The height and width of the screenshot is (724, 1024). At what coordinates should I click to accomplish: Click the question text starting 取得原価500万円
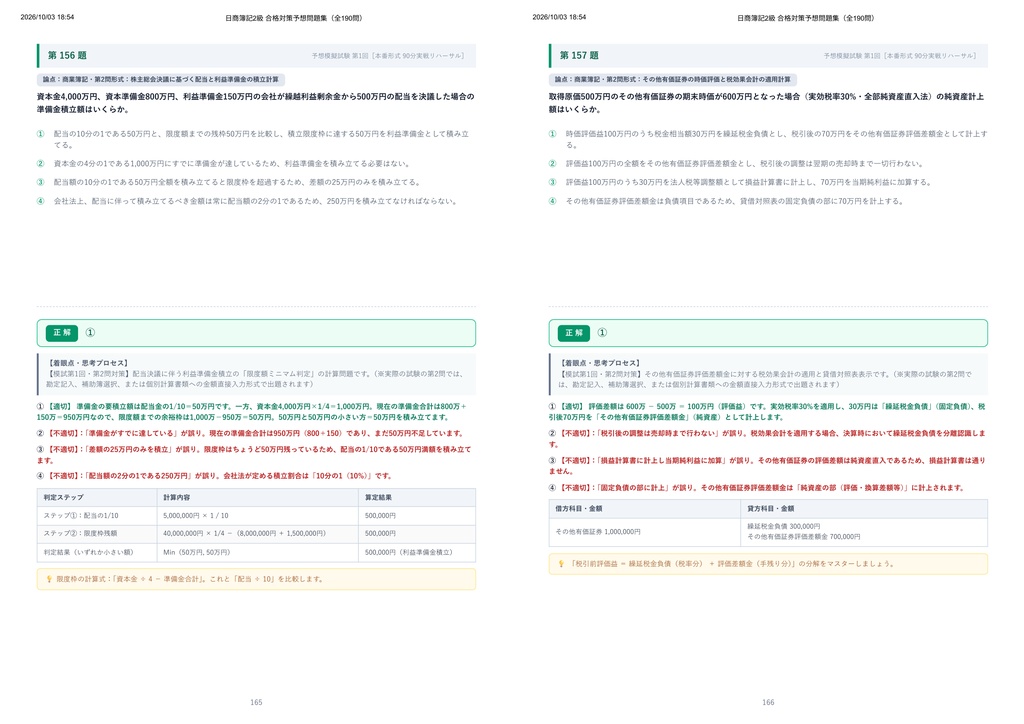[x=767, y=103]
